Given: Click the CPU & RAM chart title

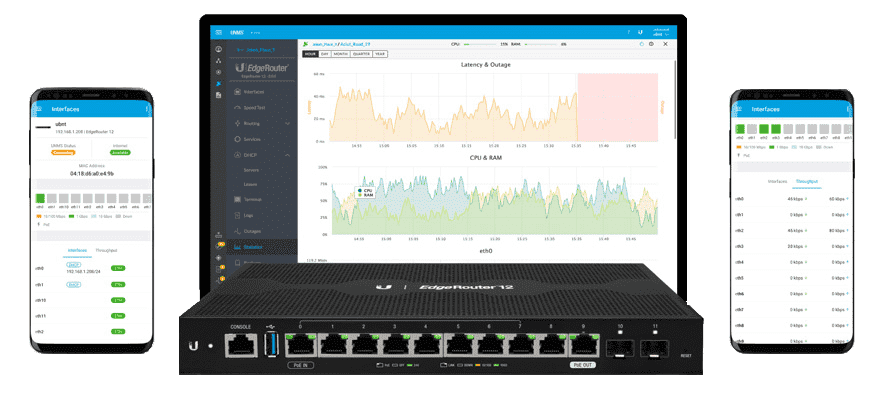Looking at the screenshot, I should pyautogui.click(x=485, y=158).
